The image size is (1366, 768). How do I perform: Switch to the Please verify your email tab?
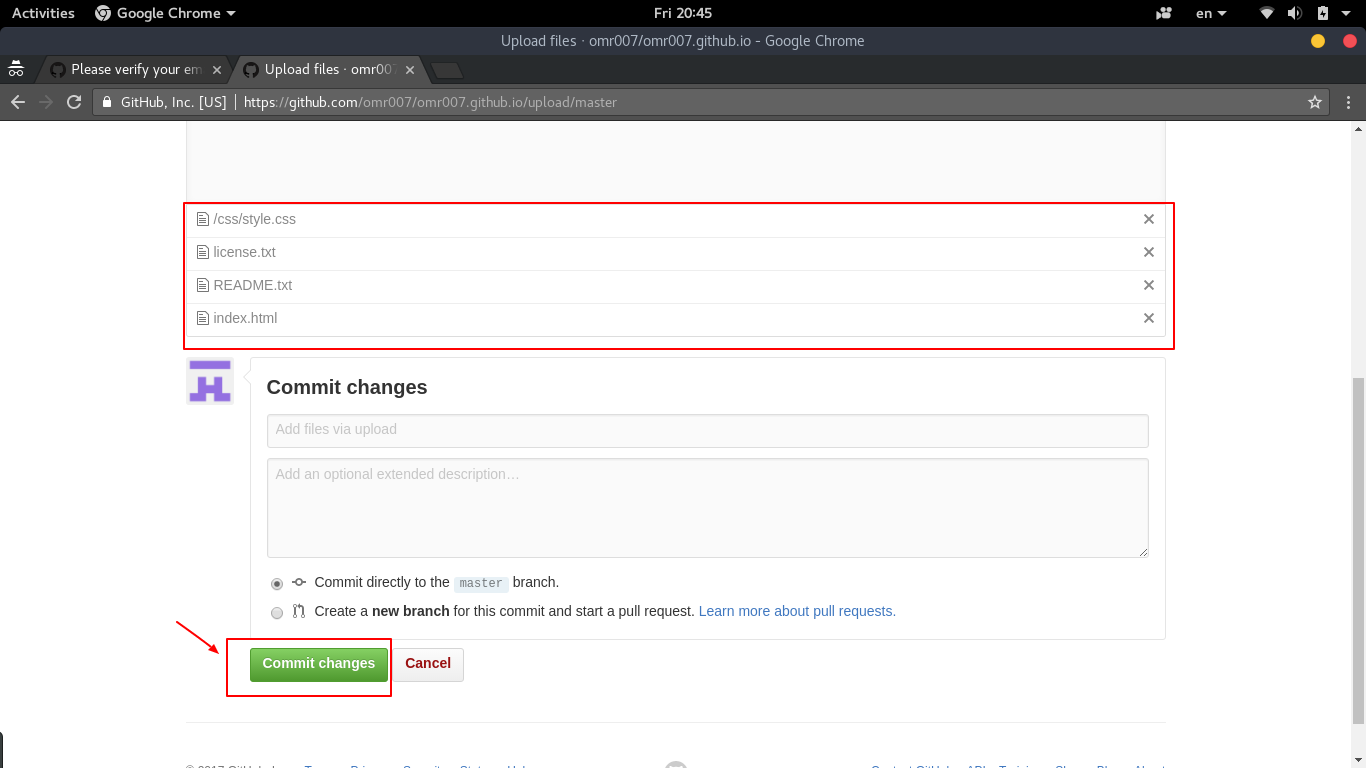[135, 69]
